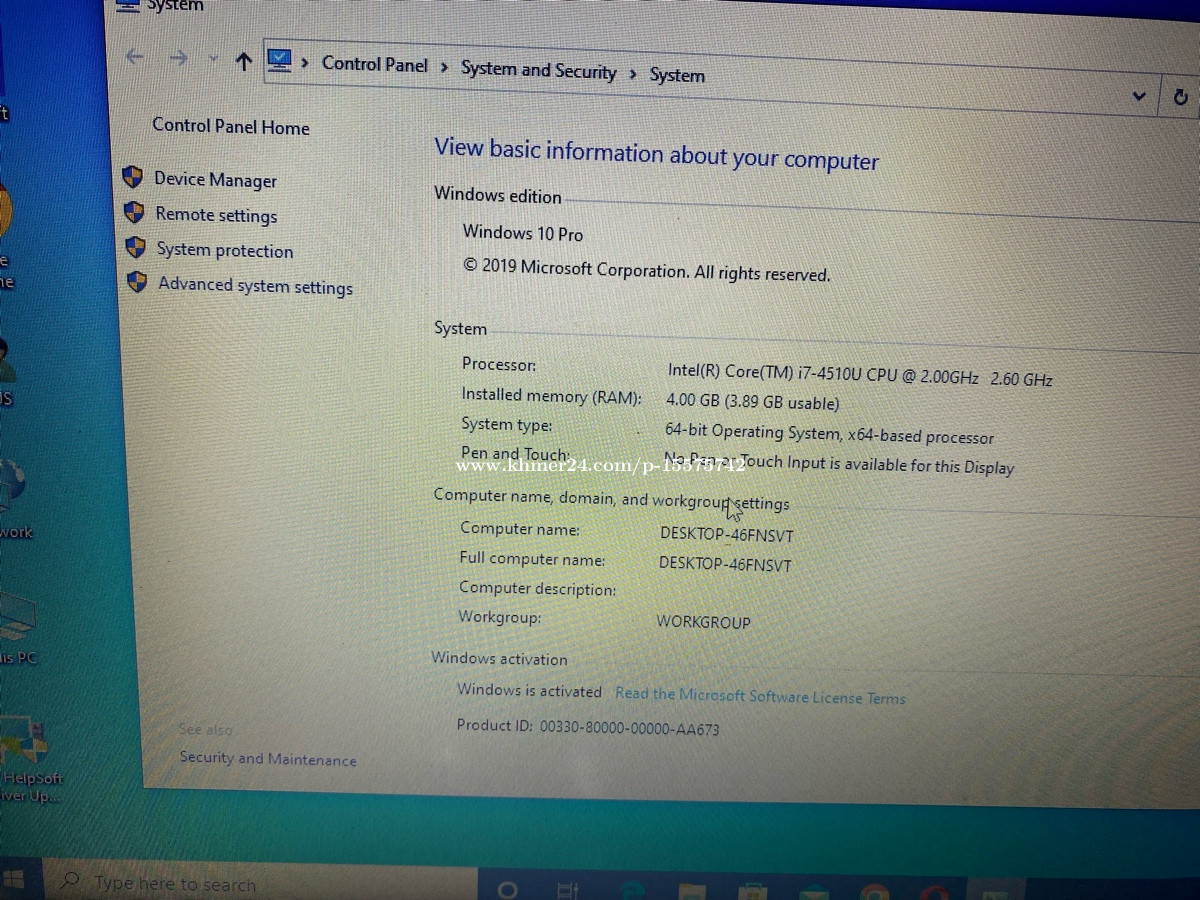Open the Windows Start menu
Viewport: 1200px width, 900px height.
pos(14,879)
